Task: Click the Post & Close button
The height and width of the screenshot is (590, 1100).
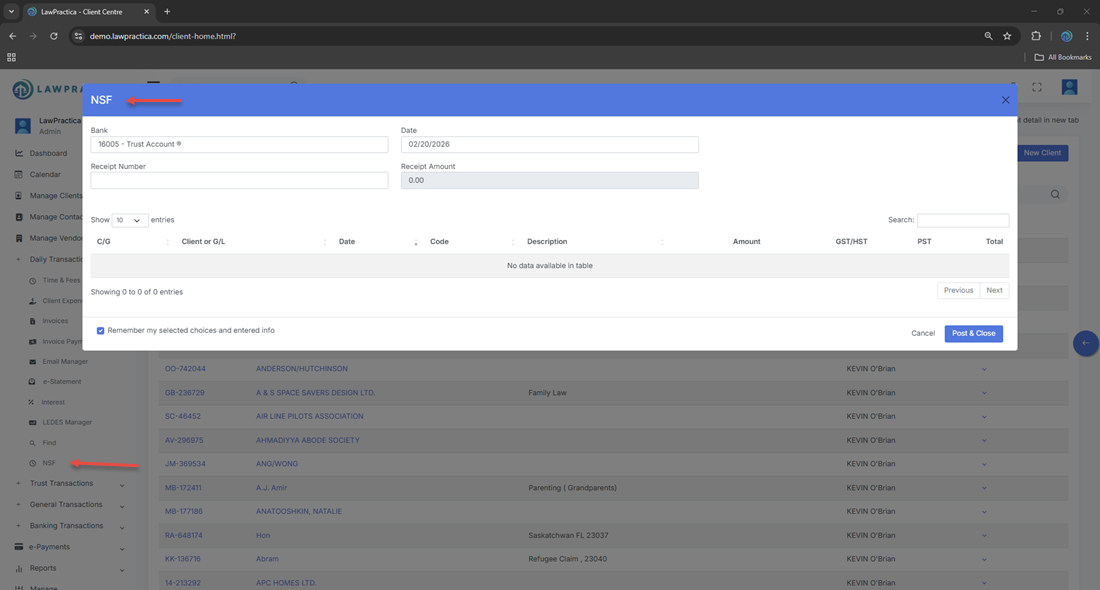Action: pos(973,333)
